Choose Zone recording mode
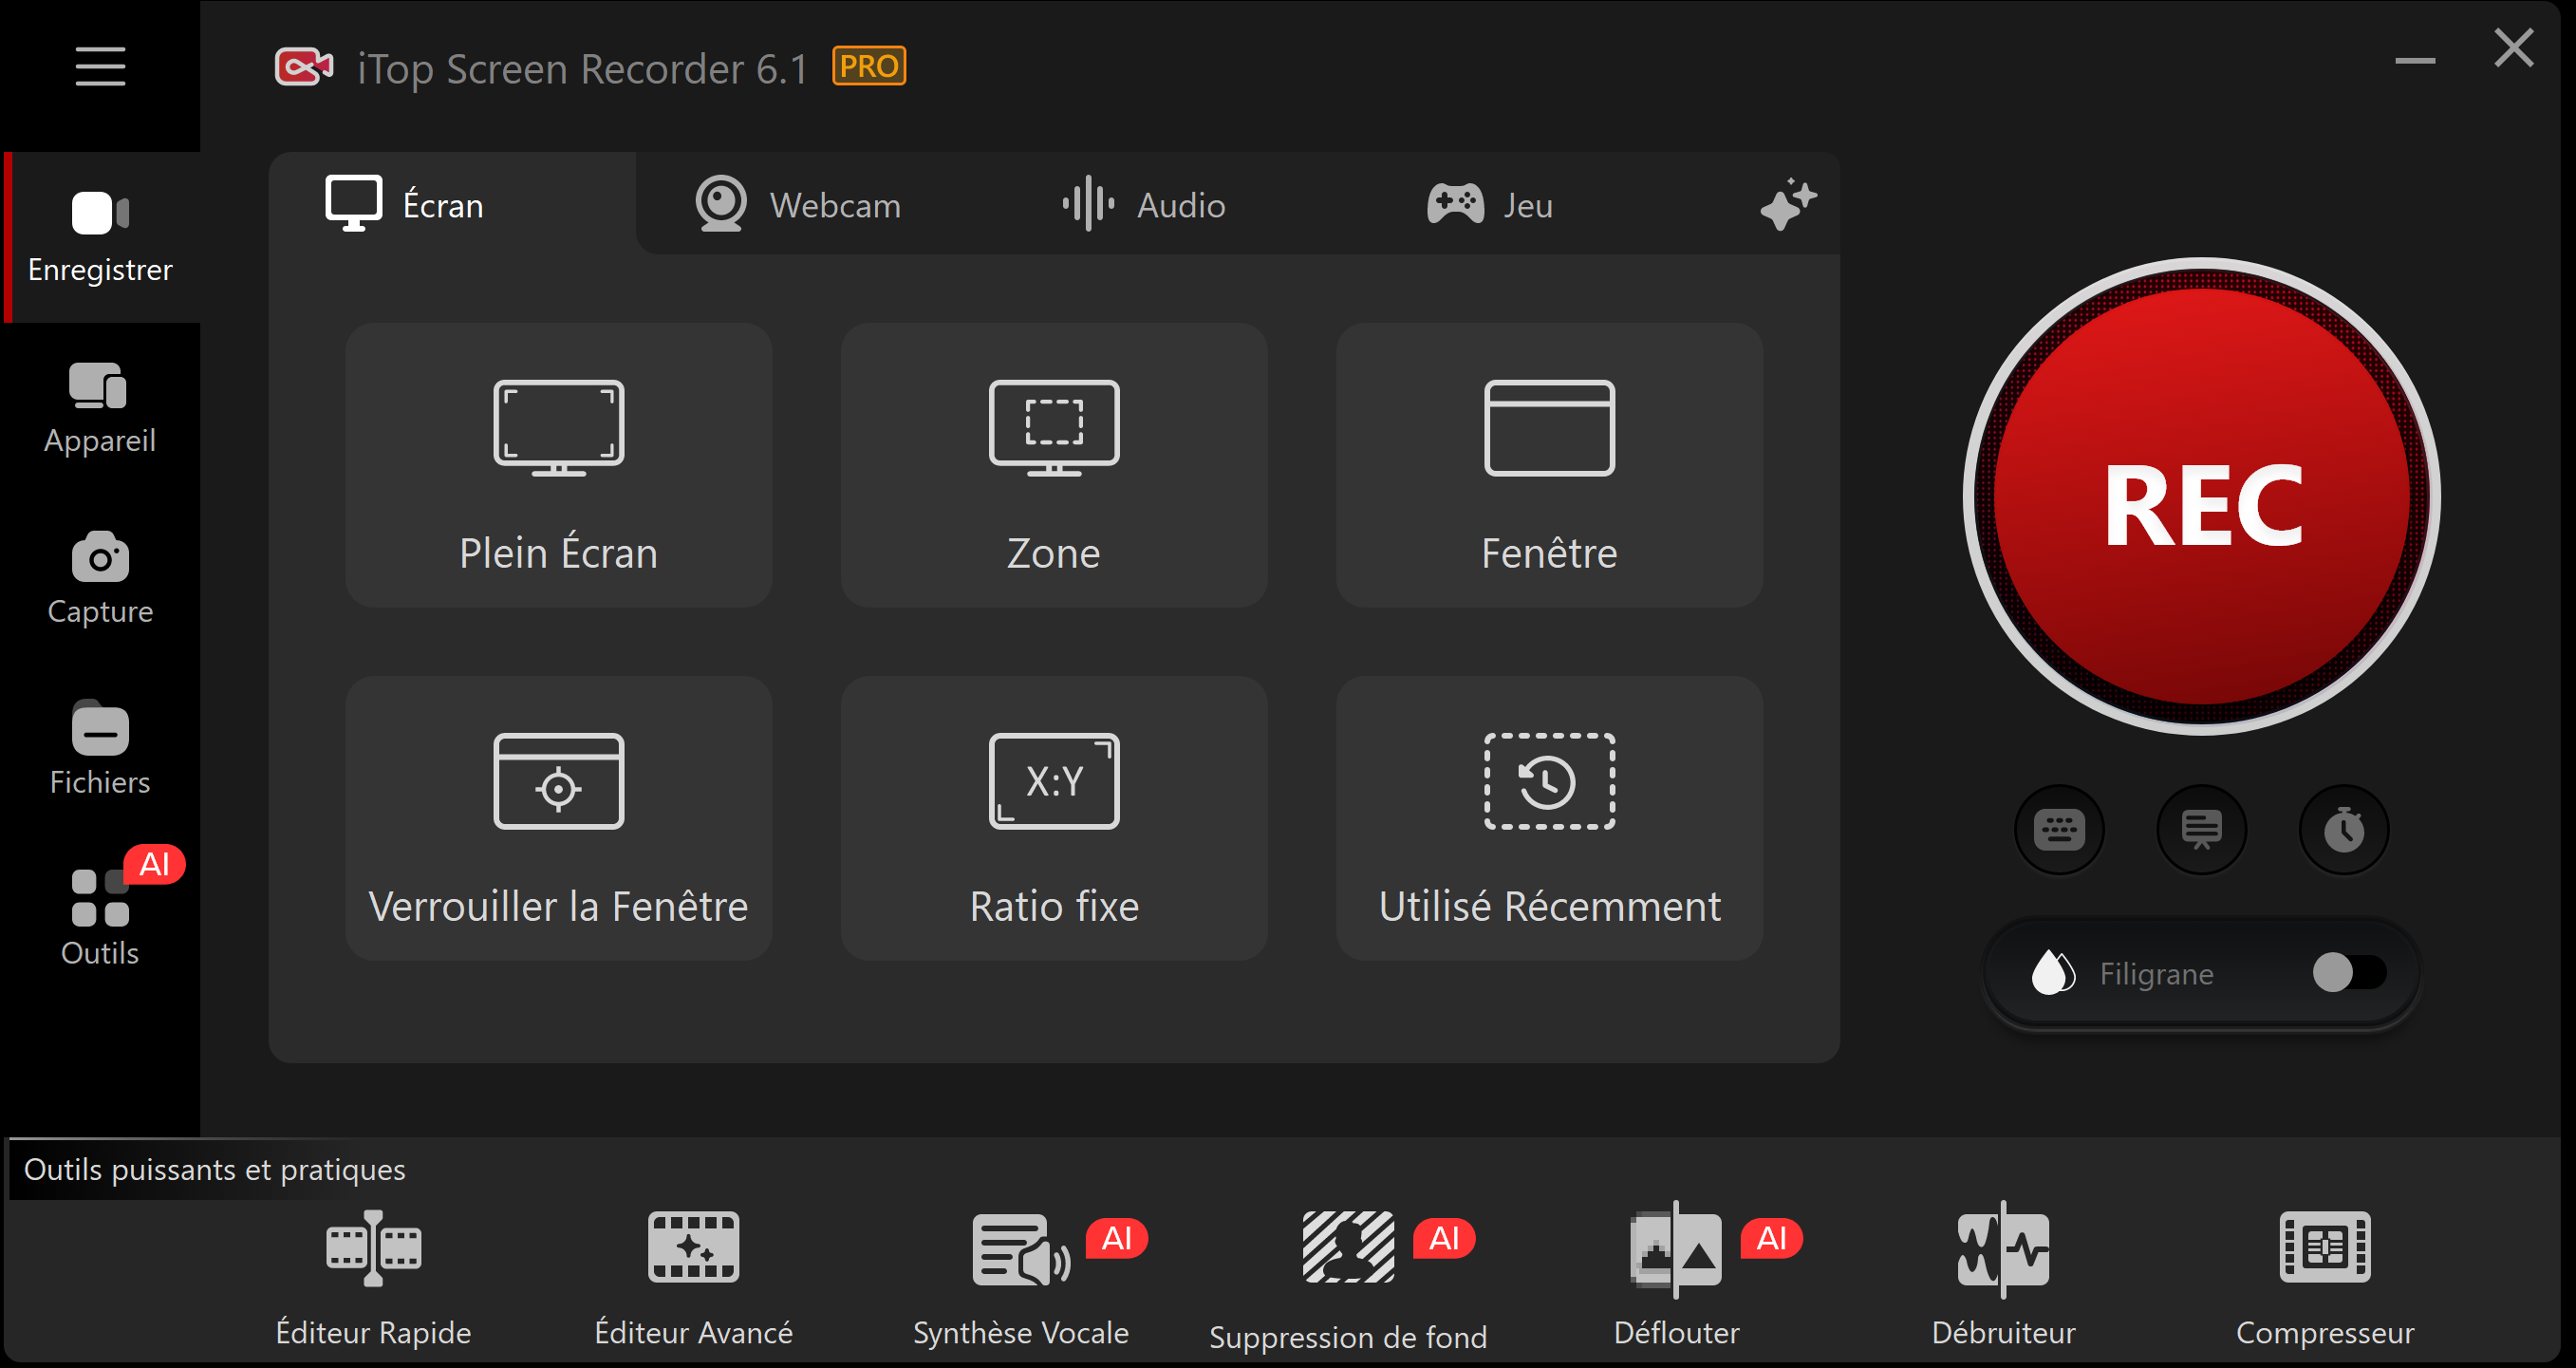Screen dimensions: 2576x1368 (1053, 465)
